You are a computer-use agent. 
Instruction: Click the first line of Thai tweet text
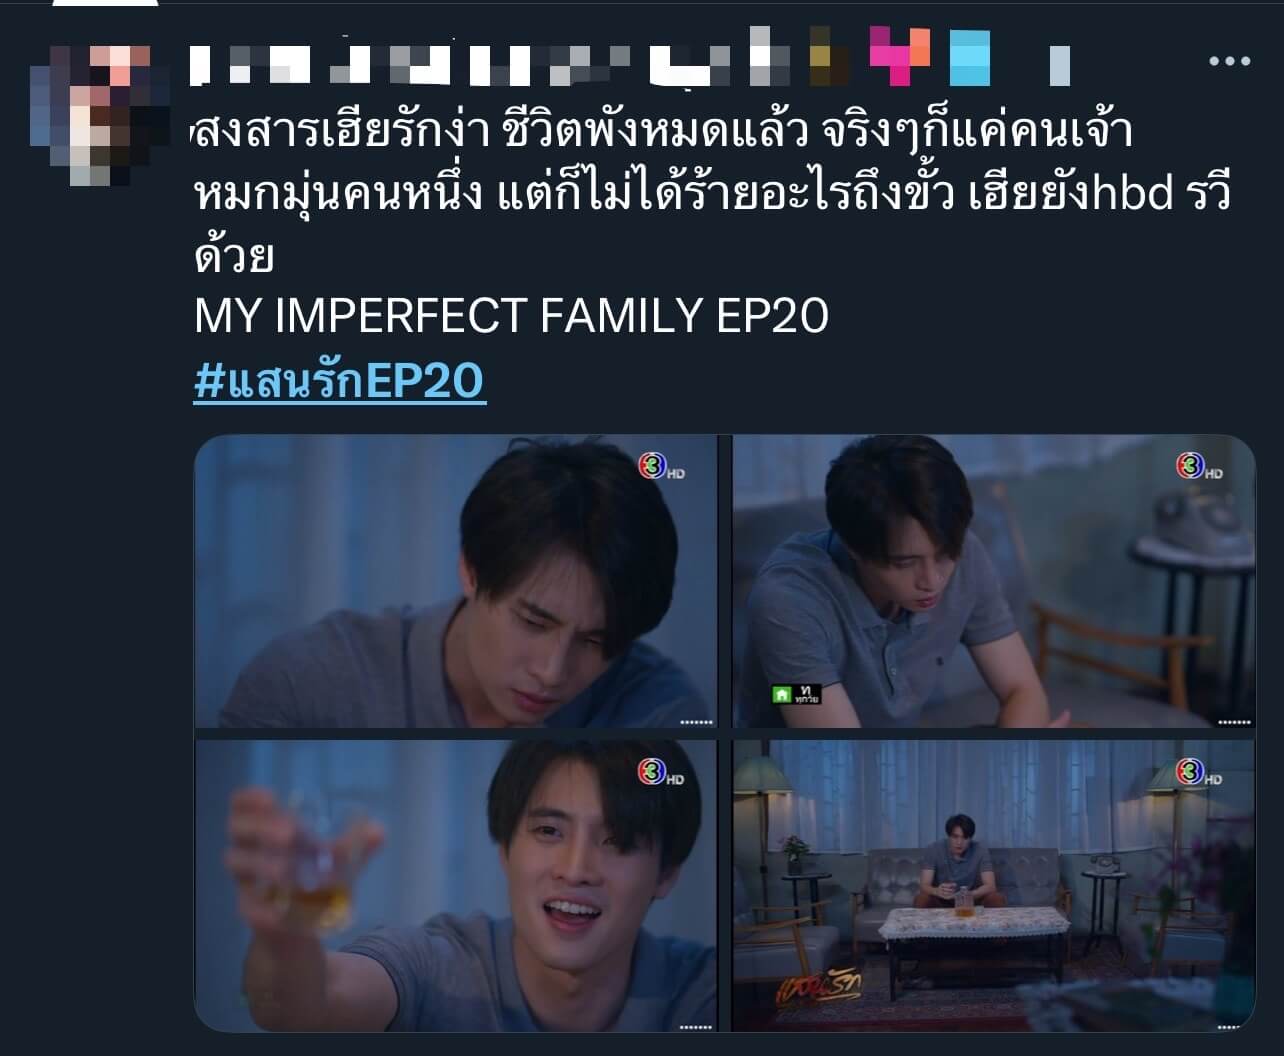pos(661,133)
